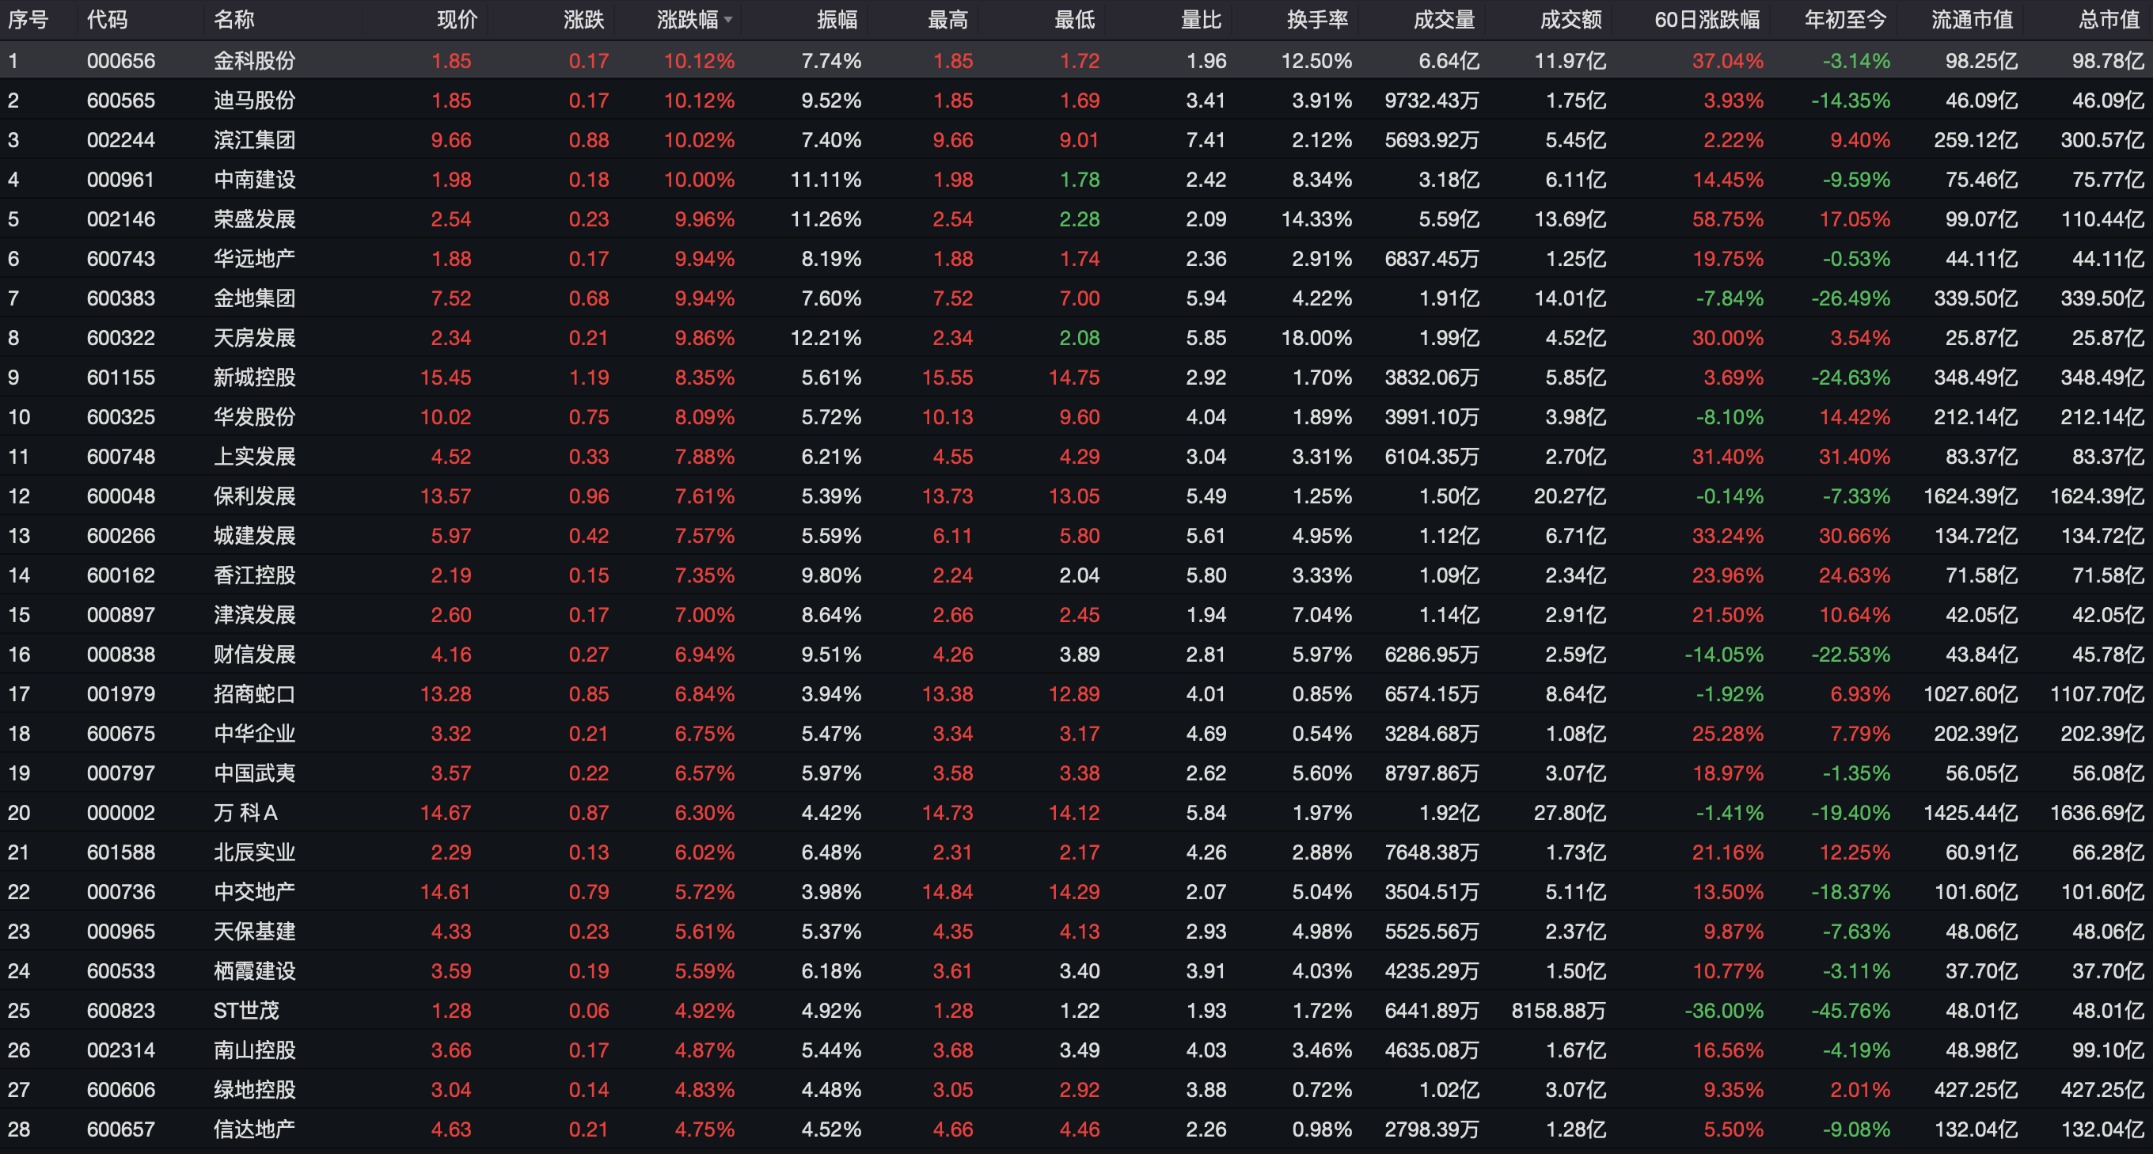Image resolution: width=2153 pixels, height=1154 pixels.
Task: Click 18.00% turnover rate of 天房发展
Action: [x=1317, y=338]
